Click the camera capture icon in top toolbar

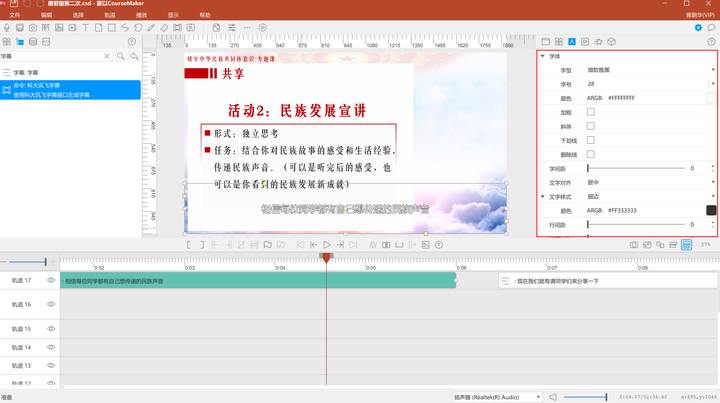[33, 28]
